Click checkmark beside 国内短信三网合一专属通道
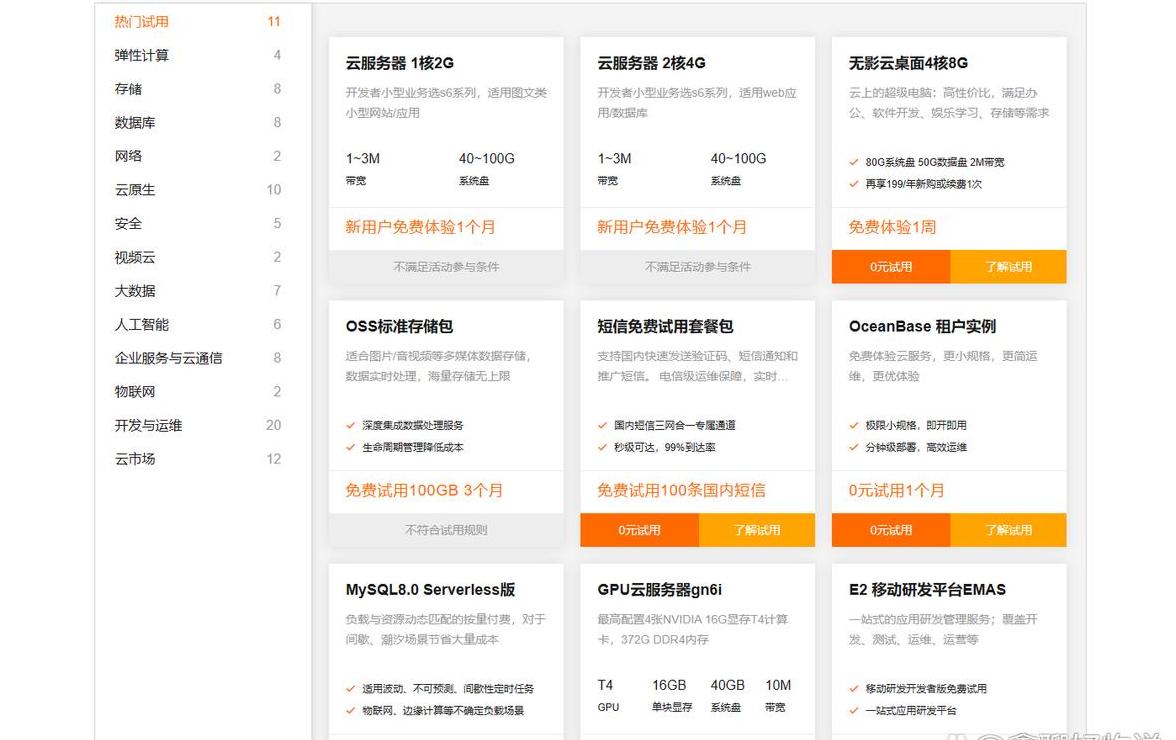 (x=602, y=425)
